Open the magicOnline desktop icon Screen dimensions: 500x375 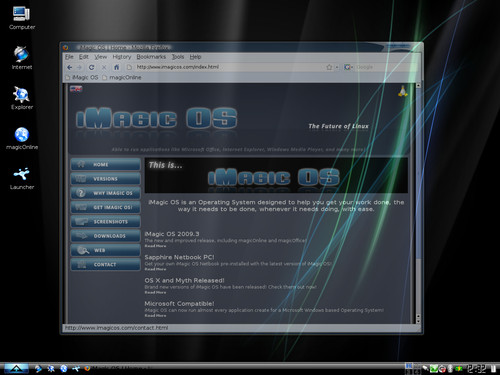[x=22, y=138]
